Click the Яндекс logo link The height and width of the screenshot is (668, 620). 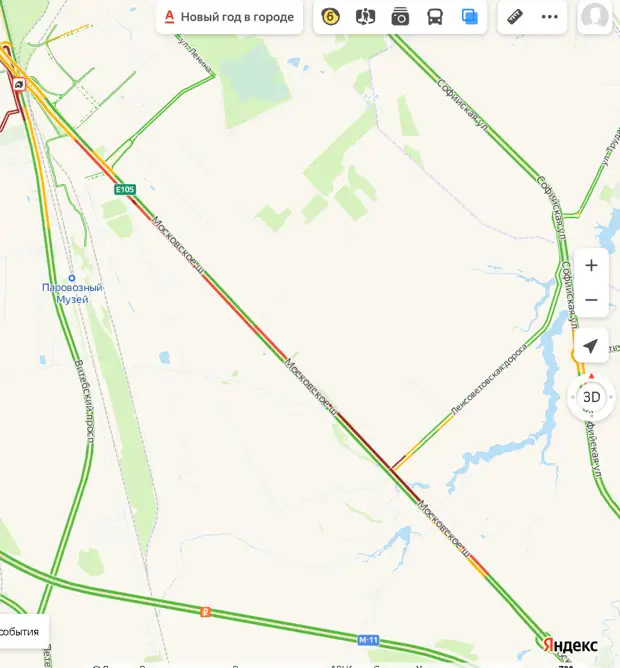pos(571,645)
